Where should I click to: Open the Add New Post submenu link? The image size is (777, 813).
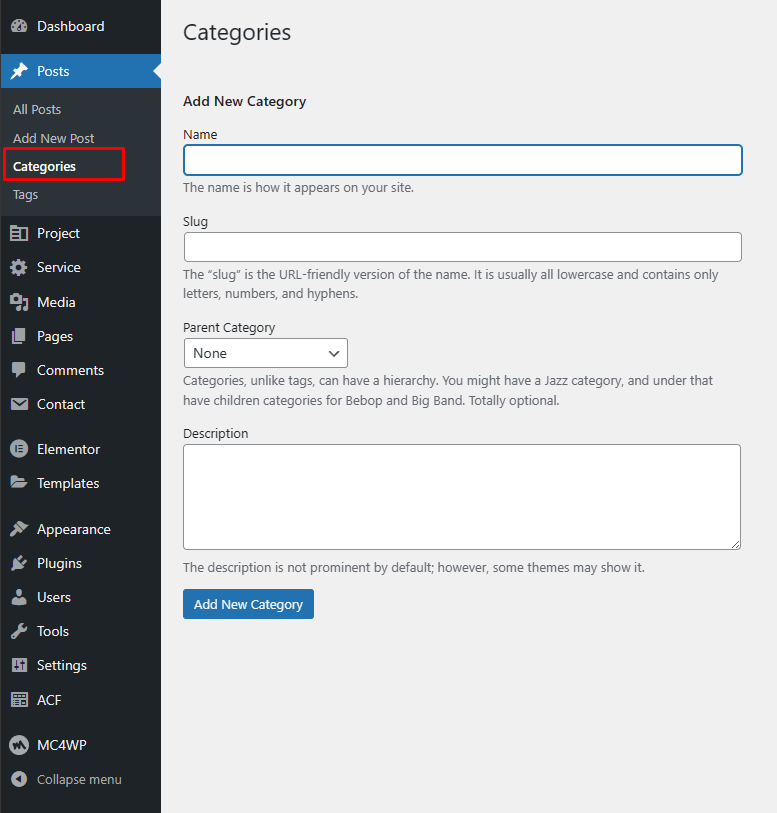(53, 138)
